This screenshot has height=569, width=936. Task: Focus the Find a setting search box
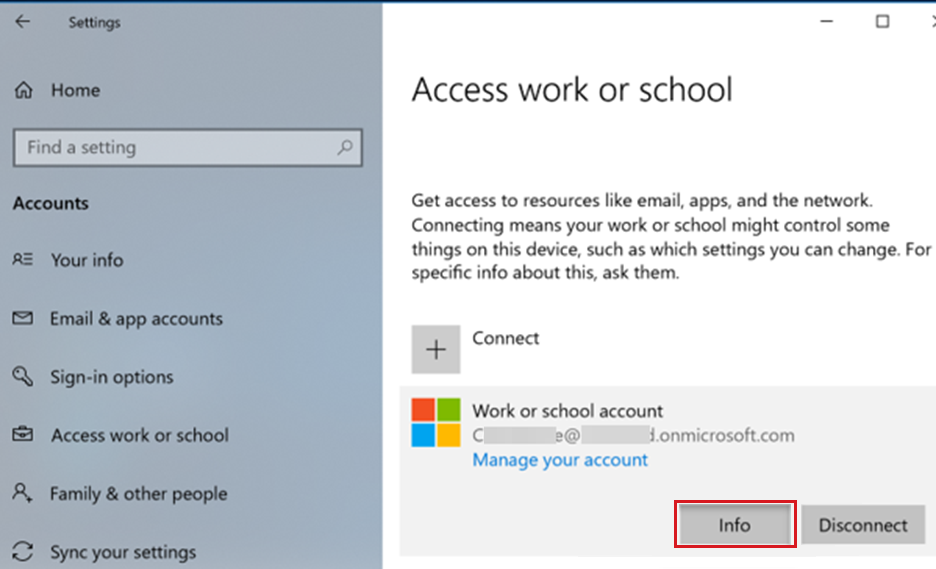187,147
